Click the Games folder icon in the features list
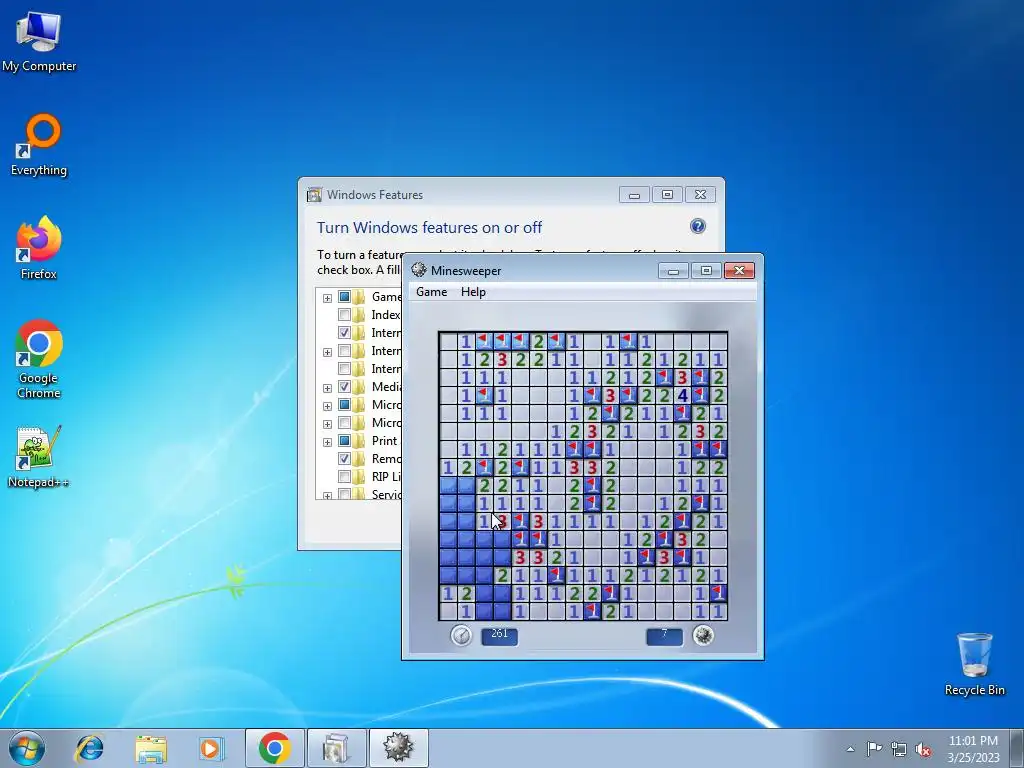 pos(359,296)
